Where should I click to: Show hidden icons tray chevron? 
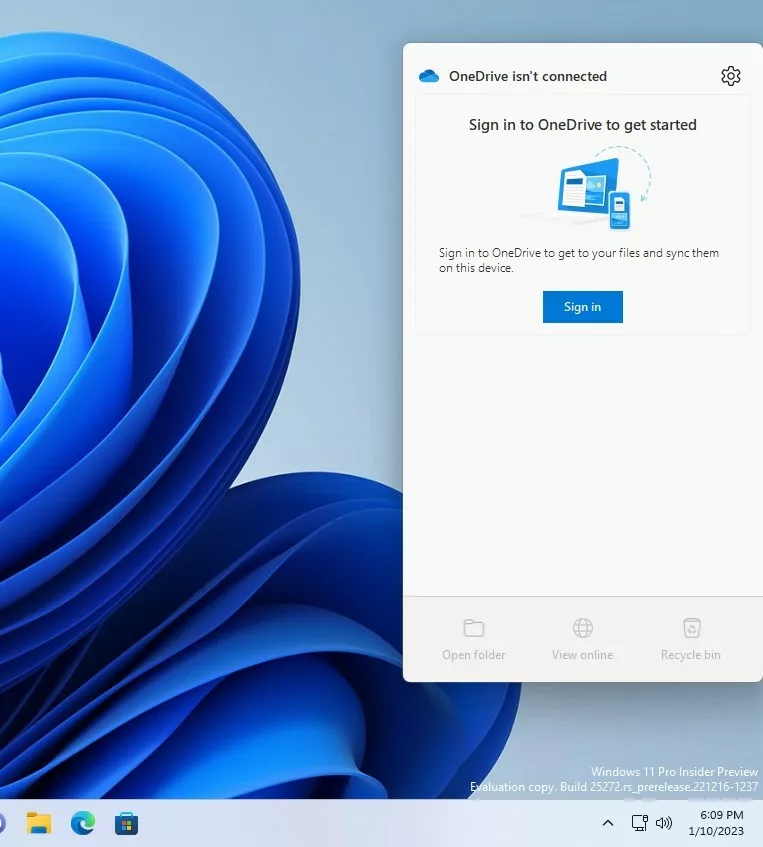coord(607,823)
